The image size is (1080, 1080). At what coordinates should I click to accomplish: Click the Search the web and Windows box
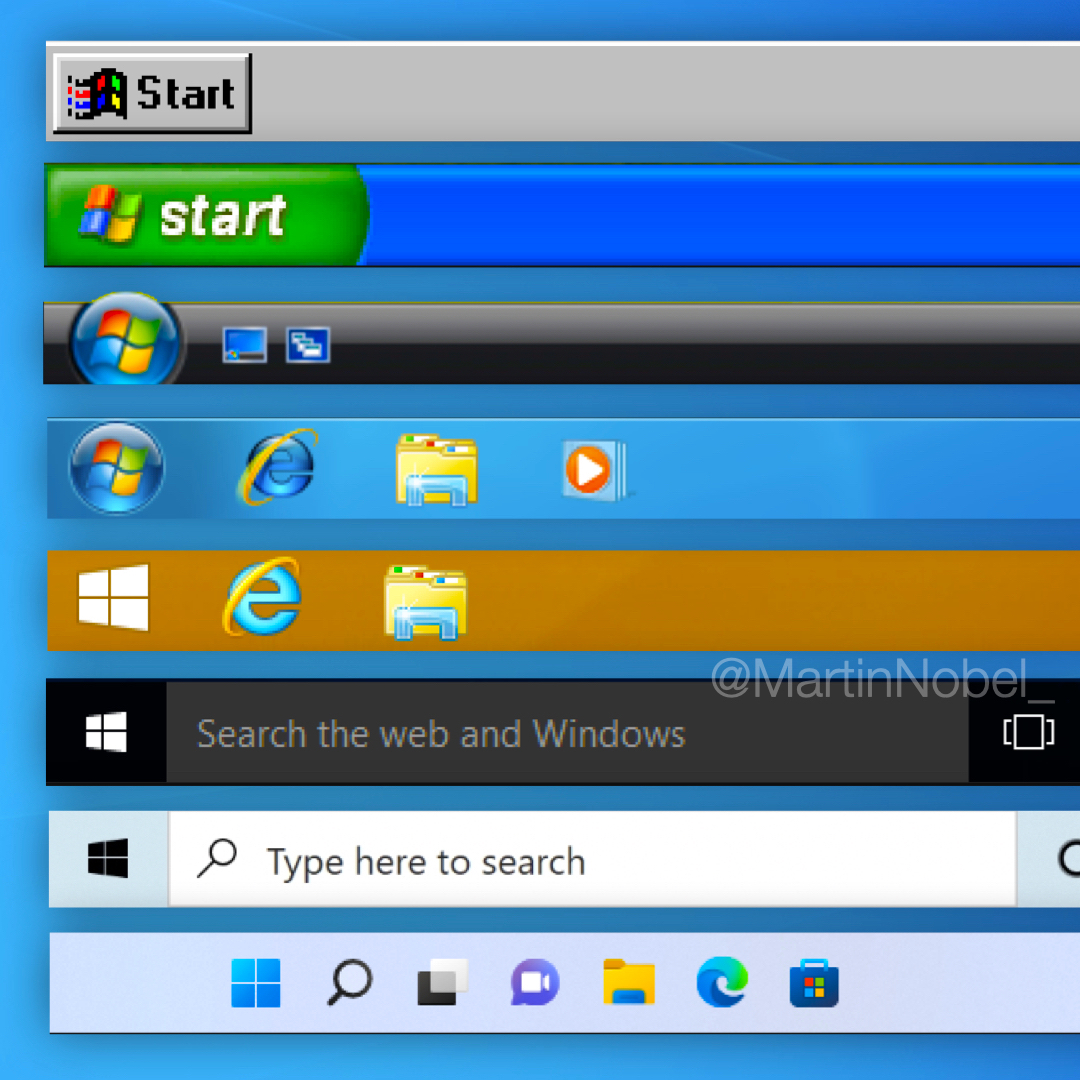(568, 733)
